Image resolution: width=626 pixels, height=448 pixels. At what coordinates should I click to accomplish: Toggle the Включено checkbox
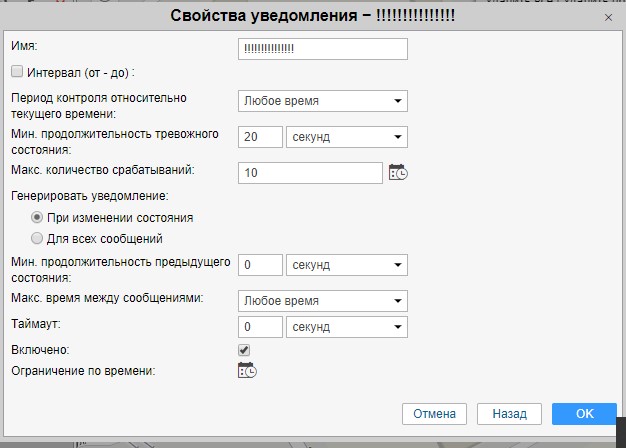244,350
